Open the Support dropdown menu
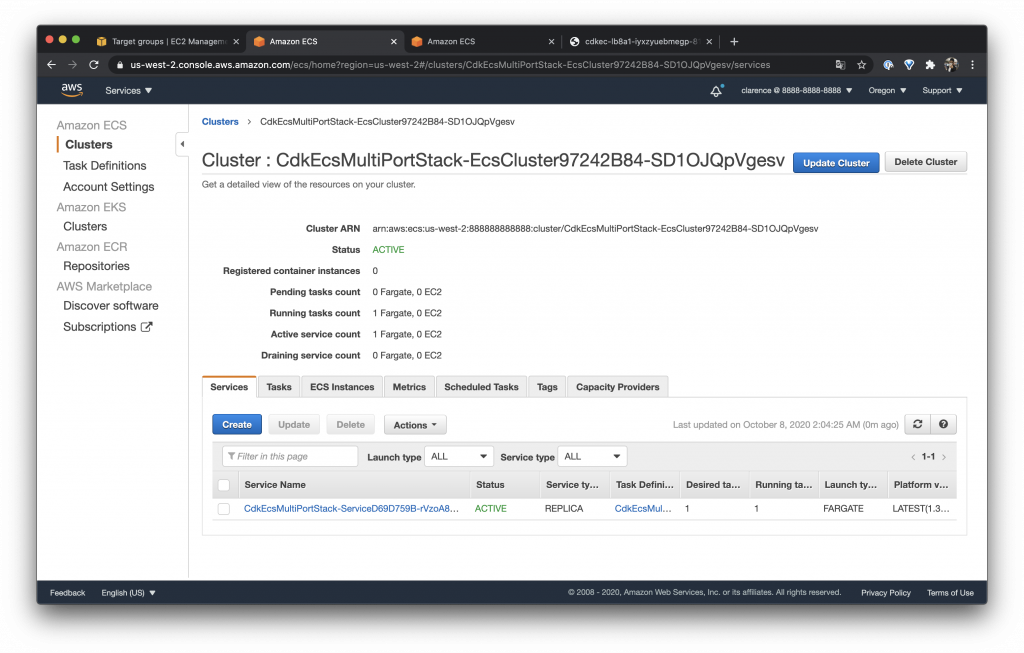This screenshot has width=1024, height=653. point(942,91)
